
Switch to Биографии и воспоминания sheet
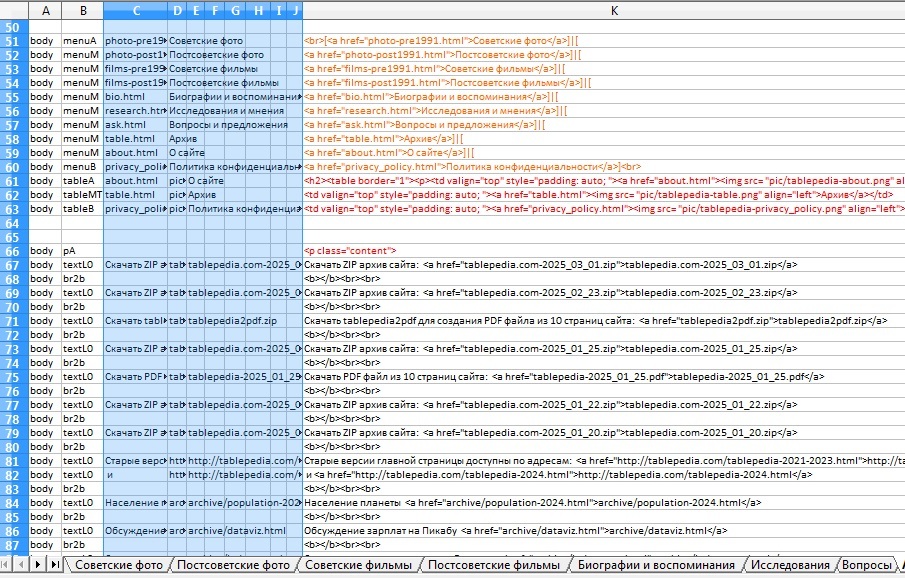(655, 565)
